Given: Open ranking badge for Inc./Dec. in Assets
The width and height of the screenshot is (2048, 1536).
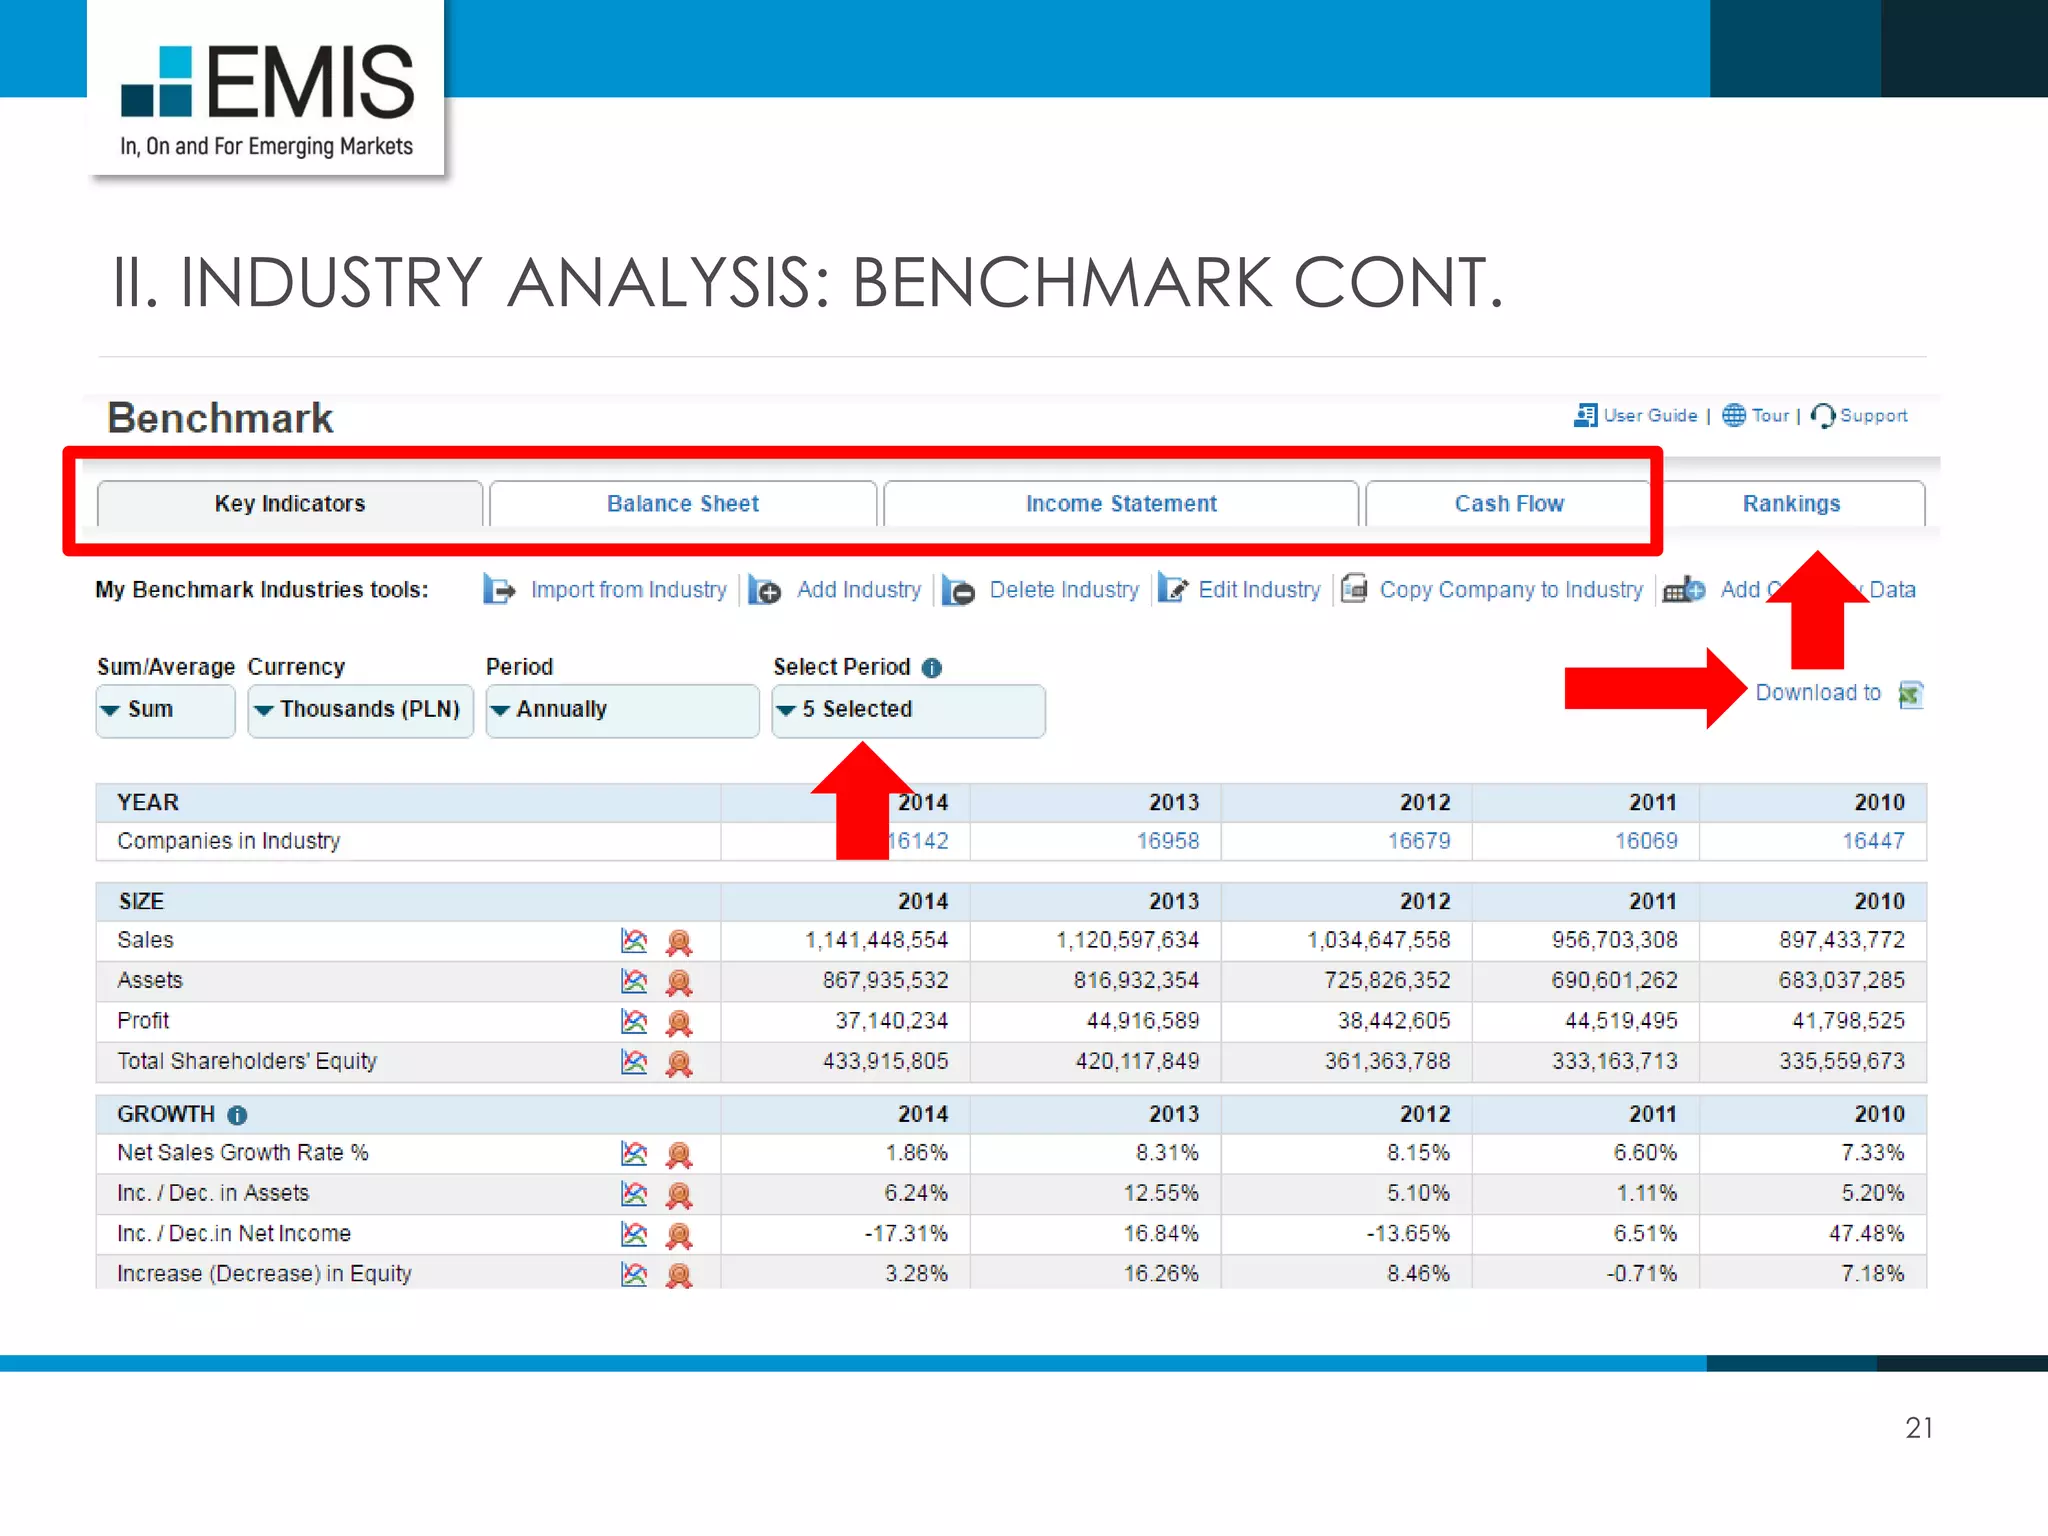Looking at the screenshot, I should click(679, 1194).
